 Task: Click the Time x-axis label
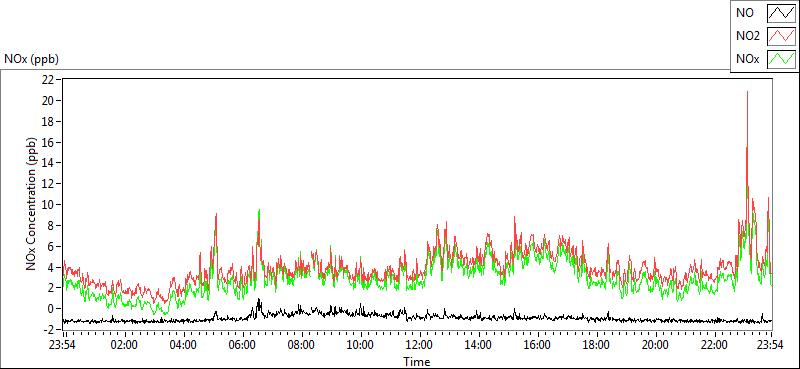[x=417, y=362]
